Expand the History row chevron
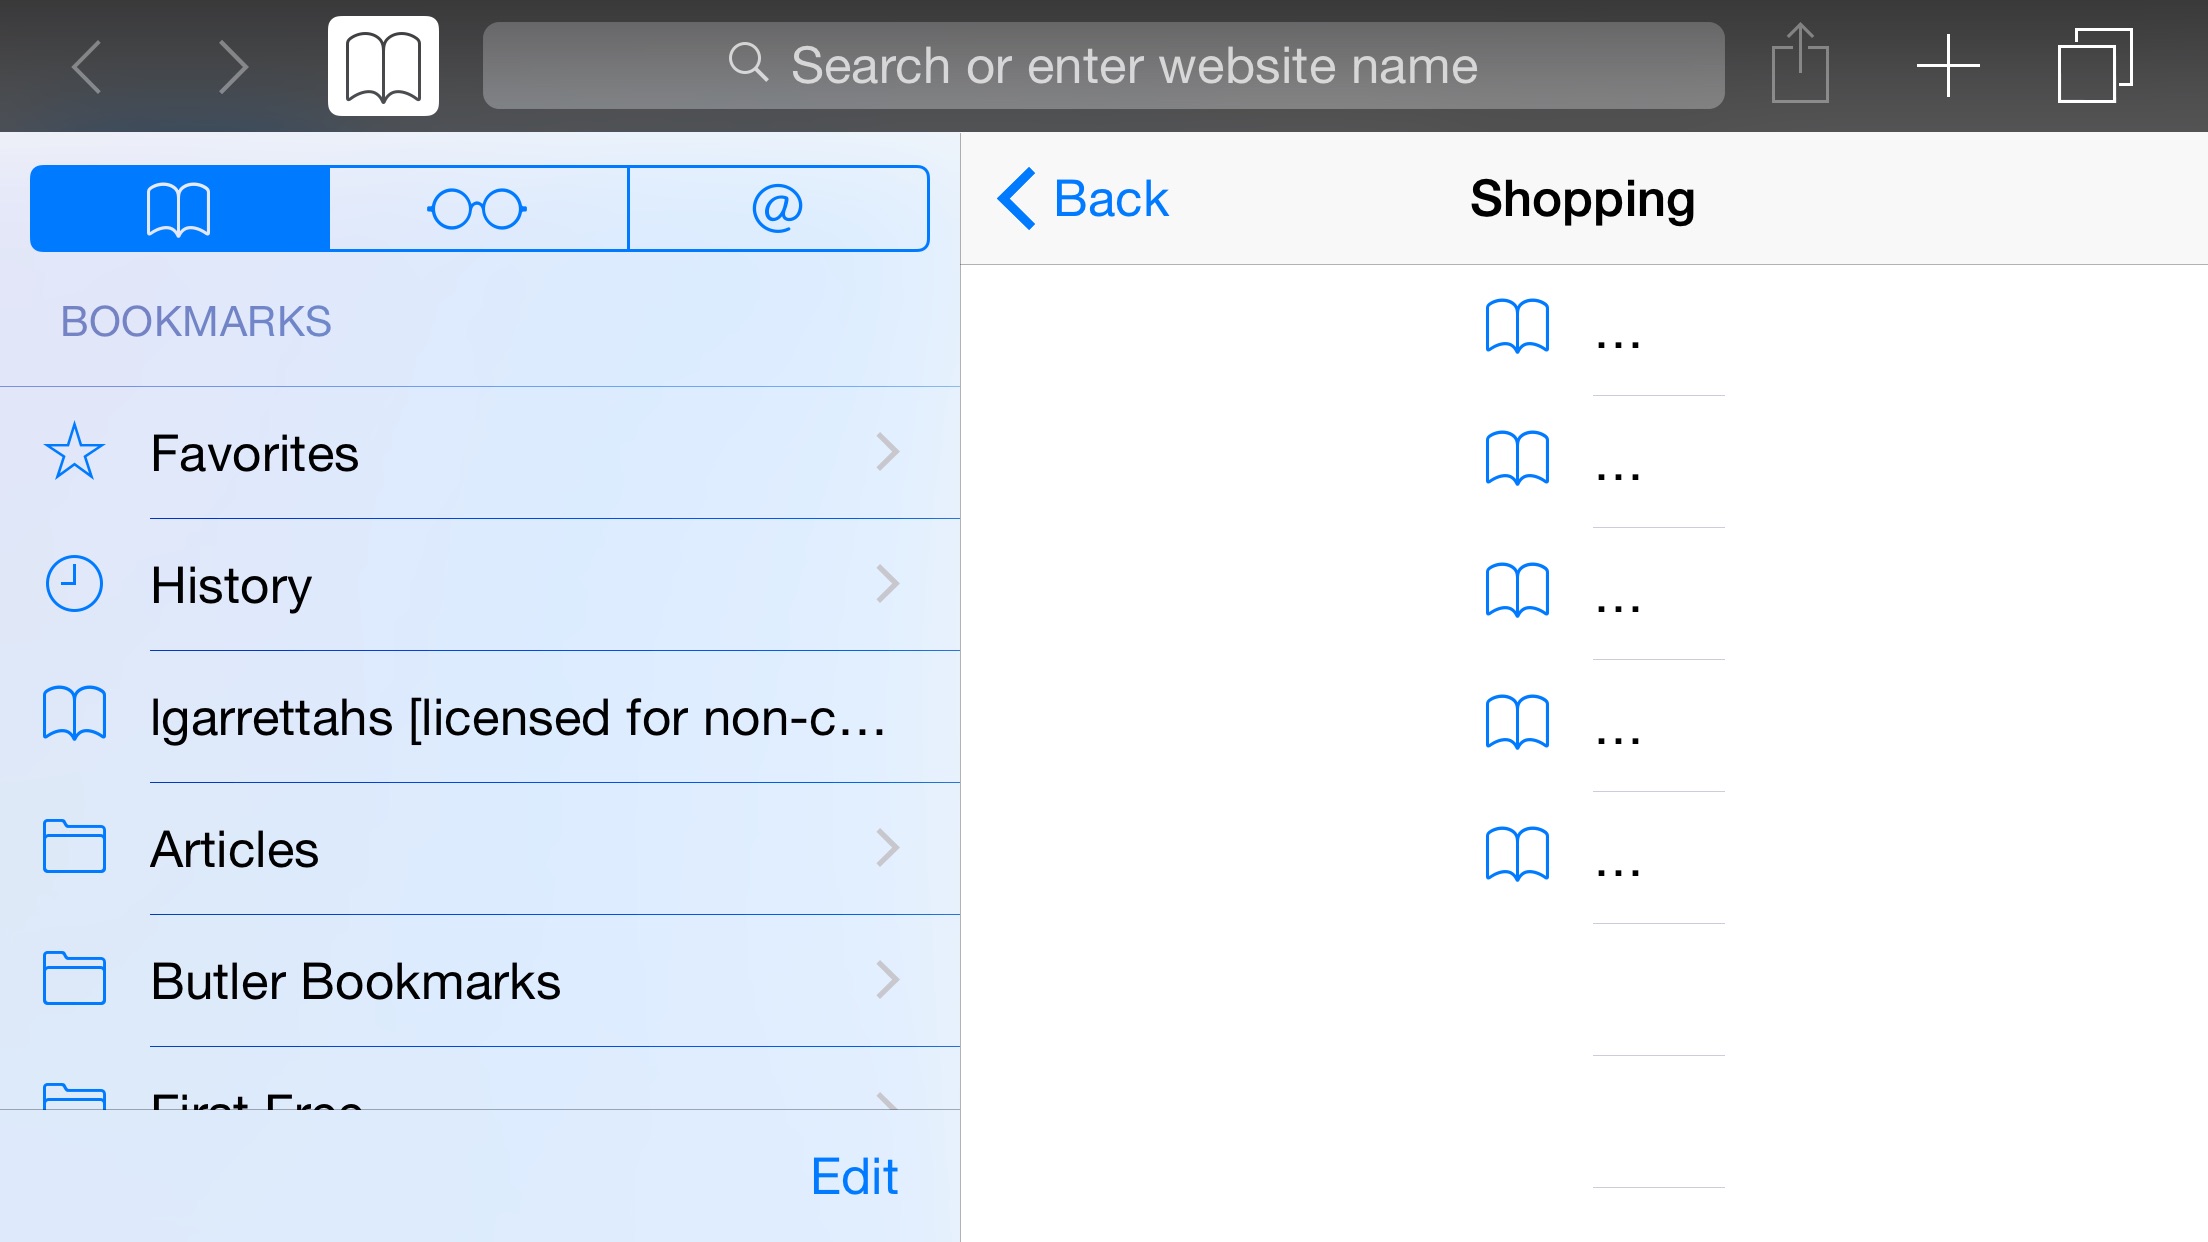The width and height of the screenshot is (2208, 1242). point(887,584)
